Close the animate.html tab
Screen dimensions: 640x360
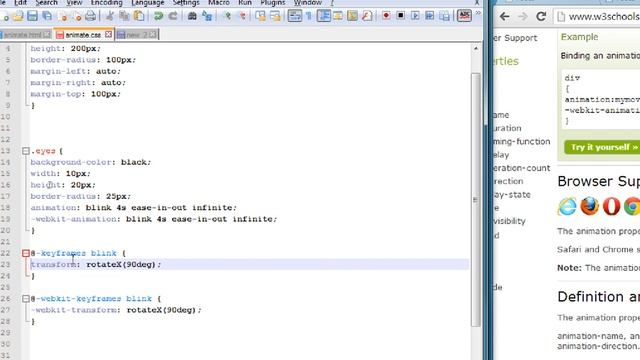pyautogui.click(x=47, y=35)
